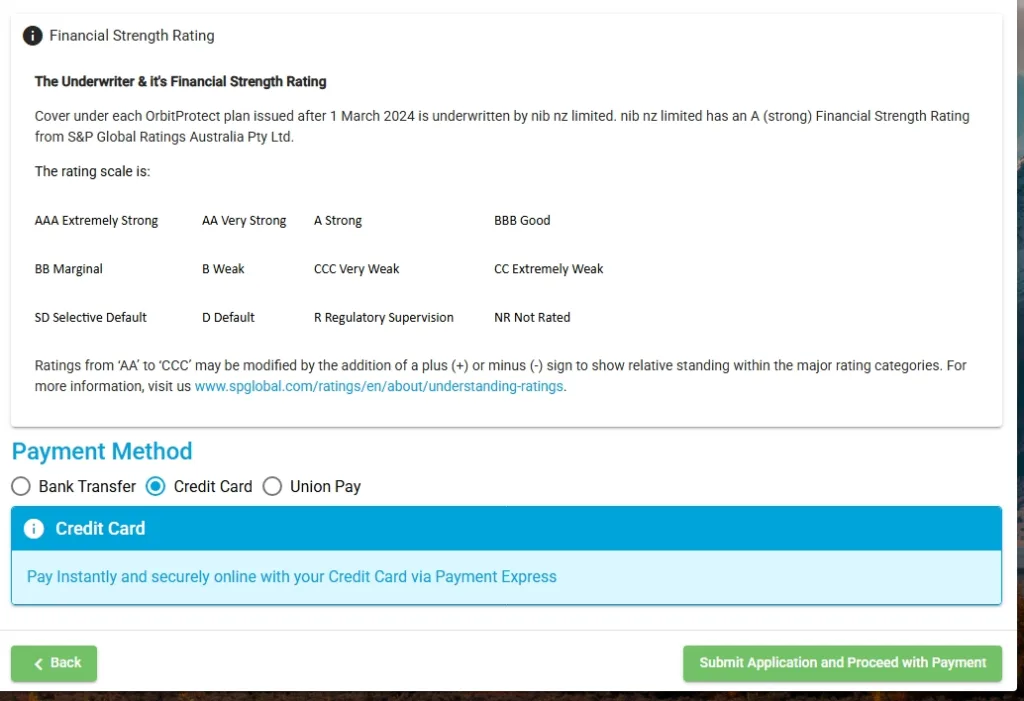
Task: Click the 'B Weak' rating entry
Action: (223, 269)
